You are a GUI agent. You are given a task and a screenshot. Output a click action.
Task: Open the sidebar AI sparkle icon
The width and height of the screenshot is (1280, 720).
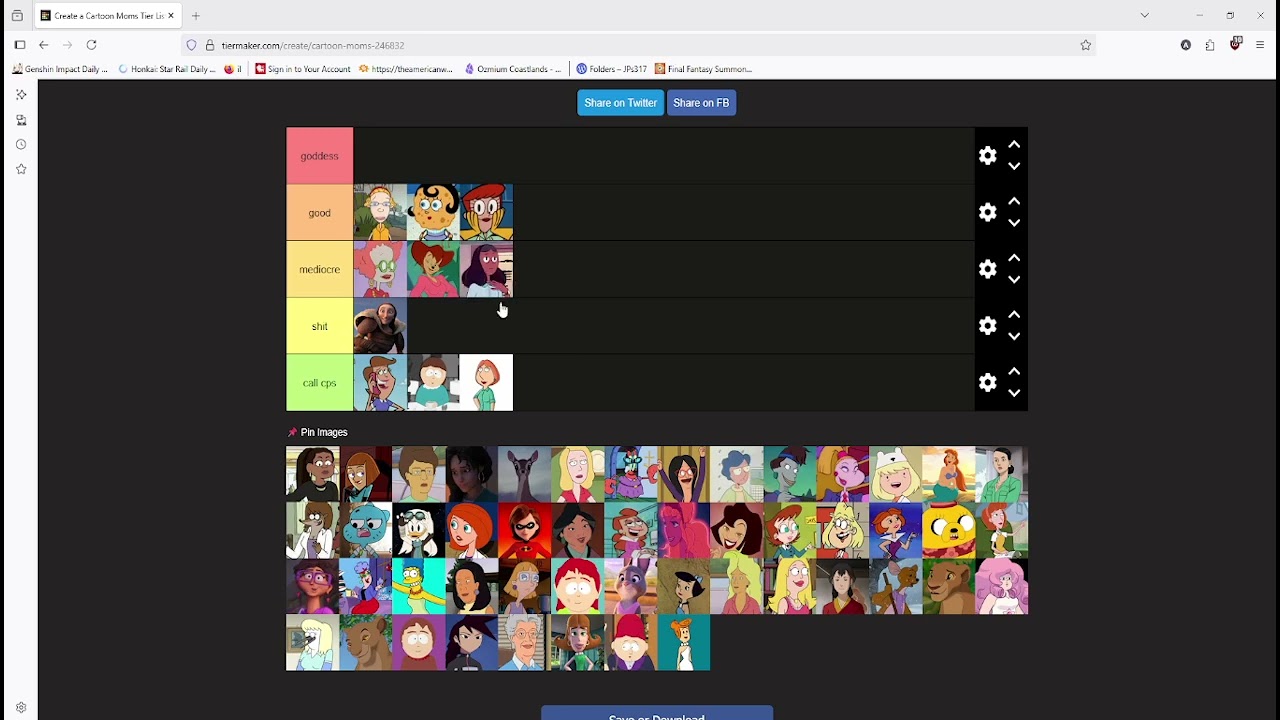(x=21, y=95)
